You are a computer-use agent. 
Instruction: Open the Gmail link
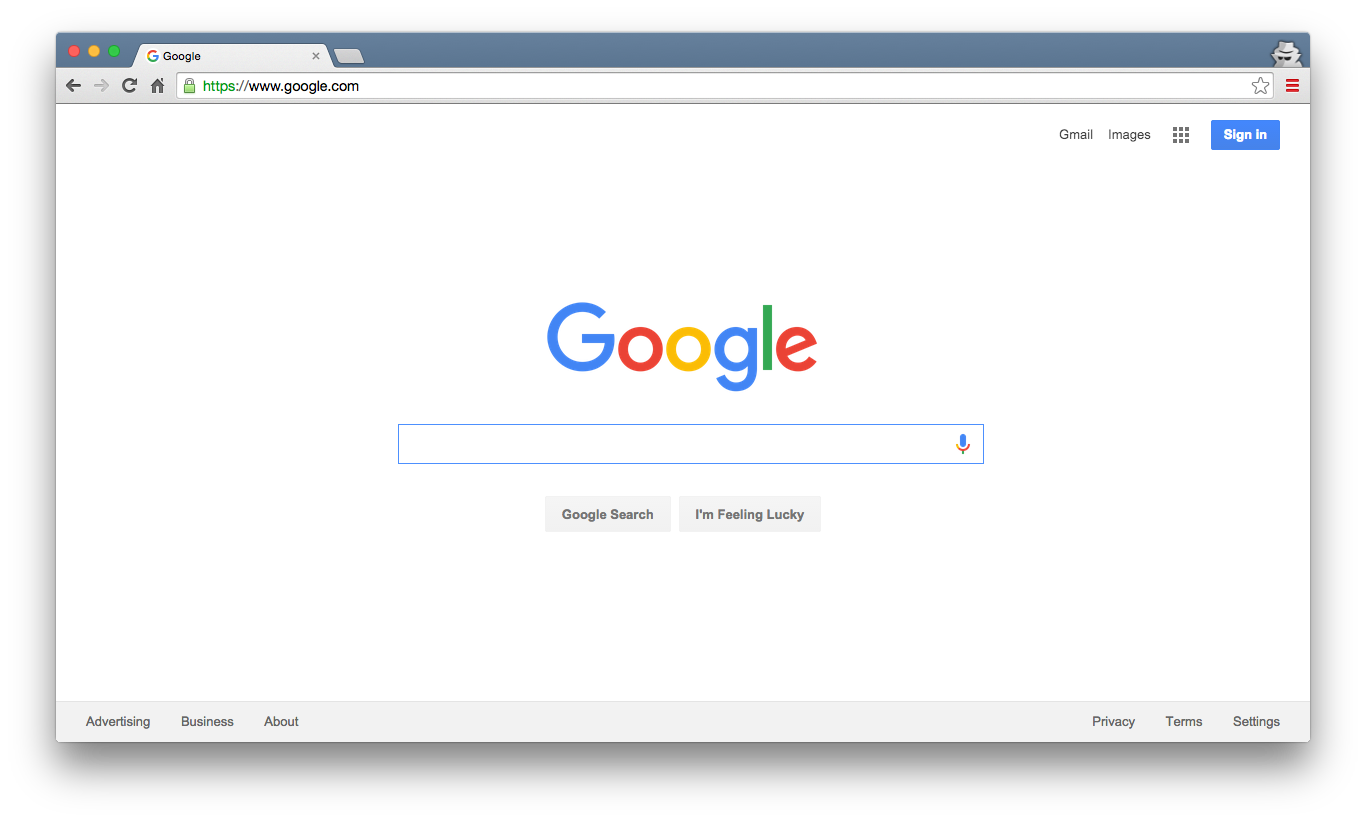(1076, 135)
